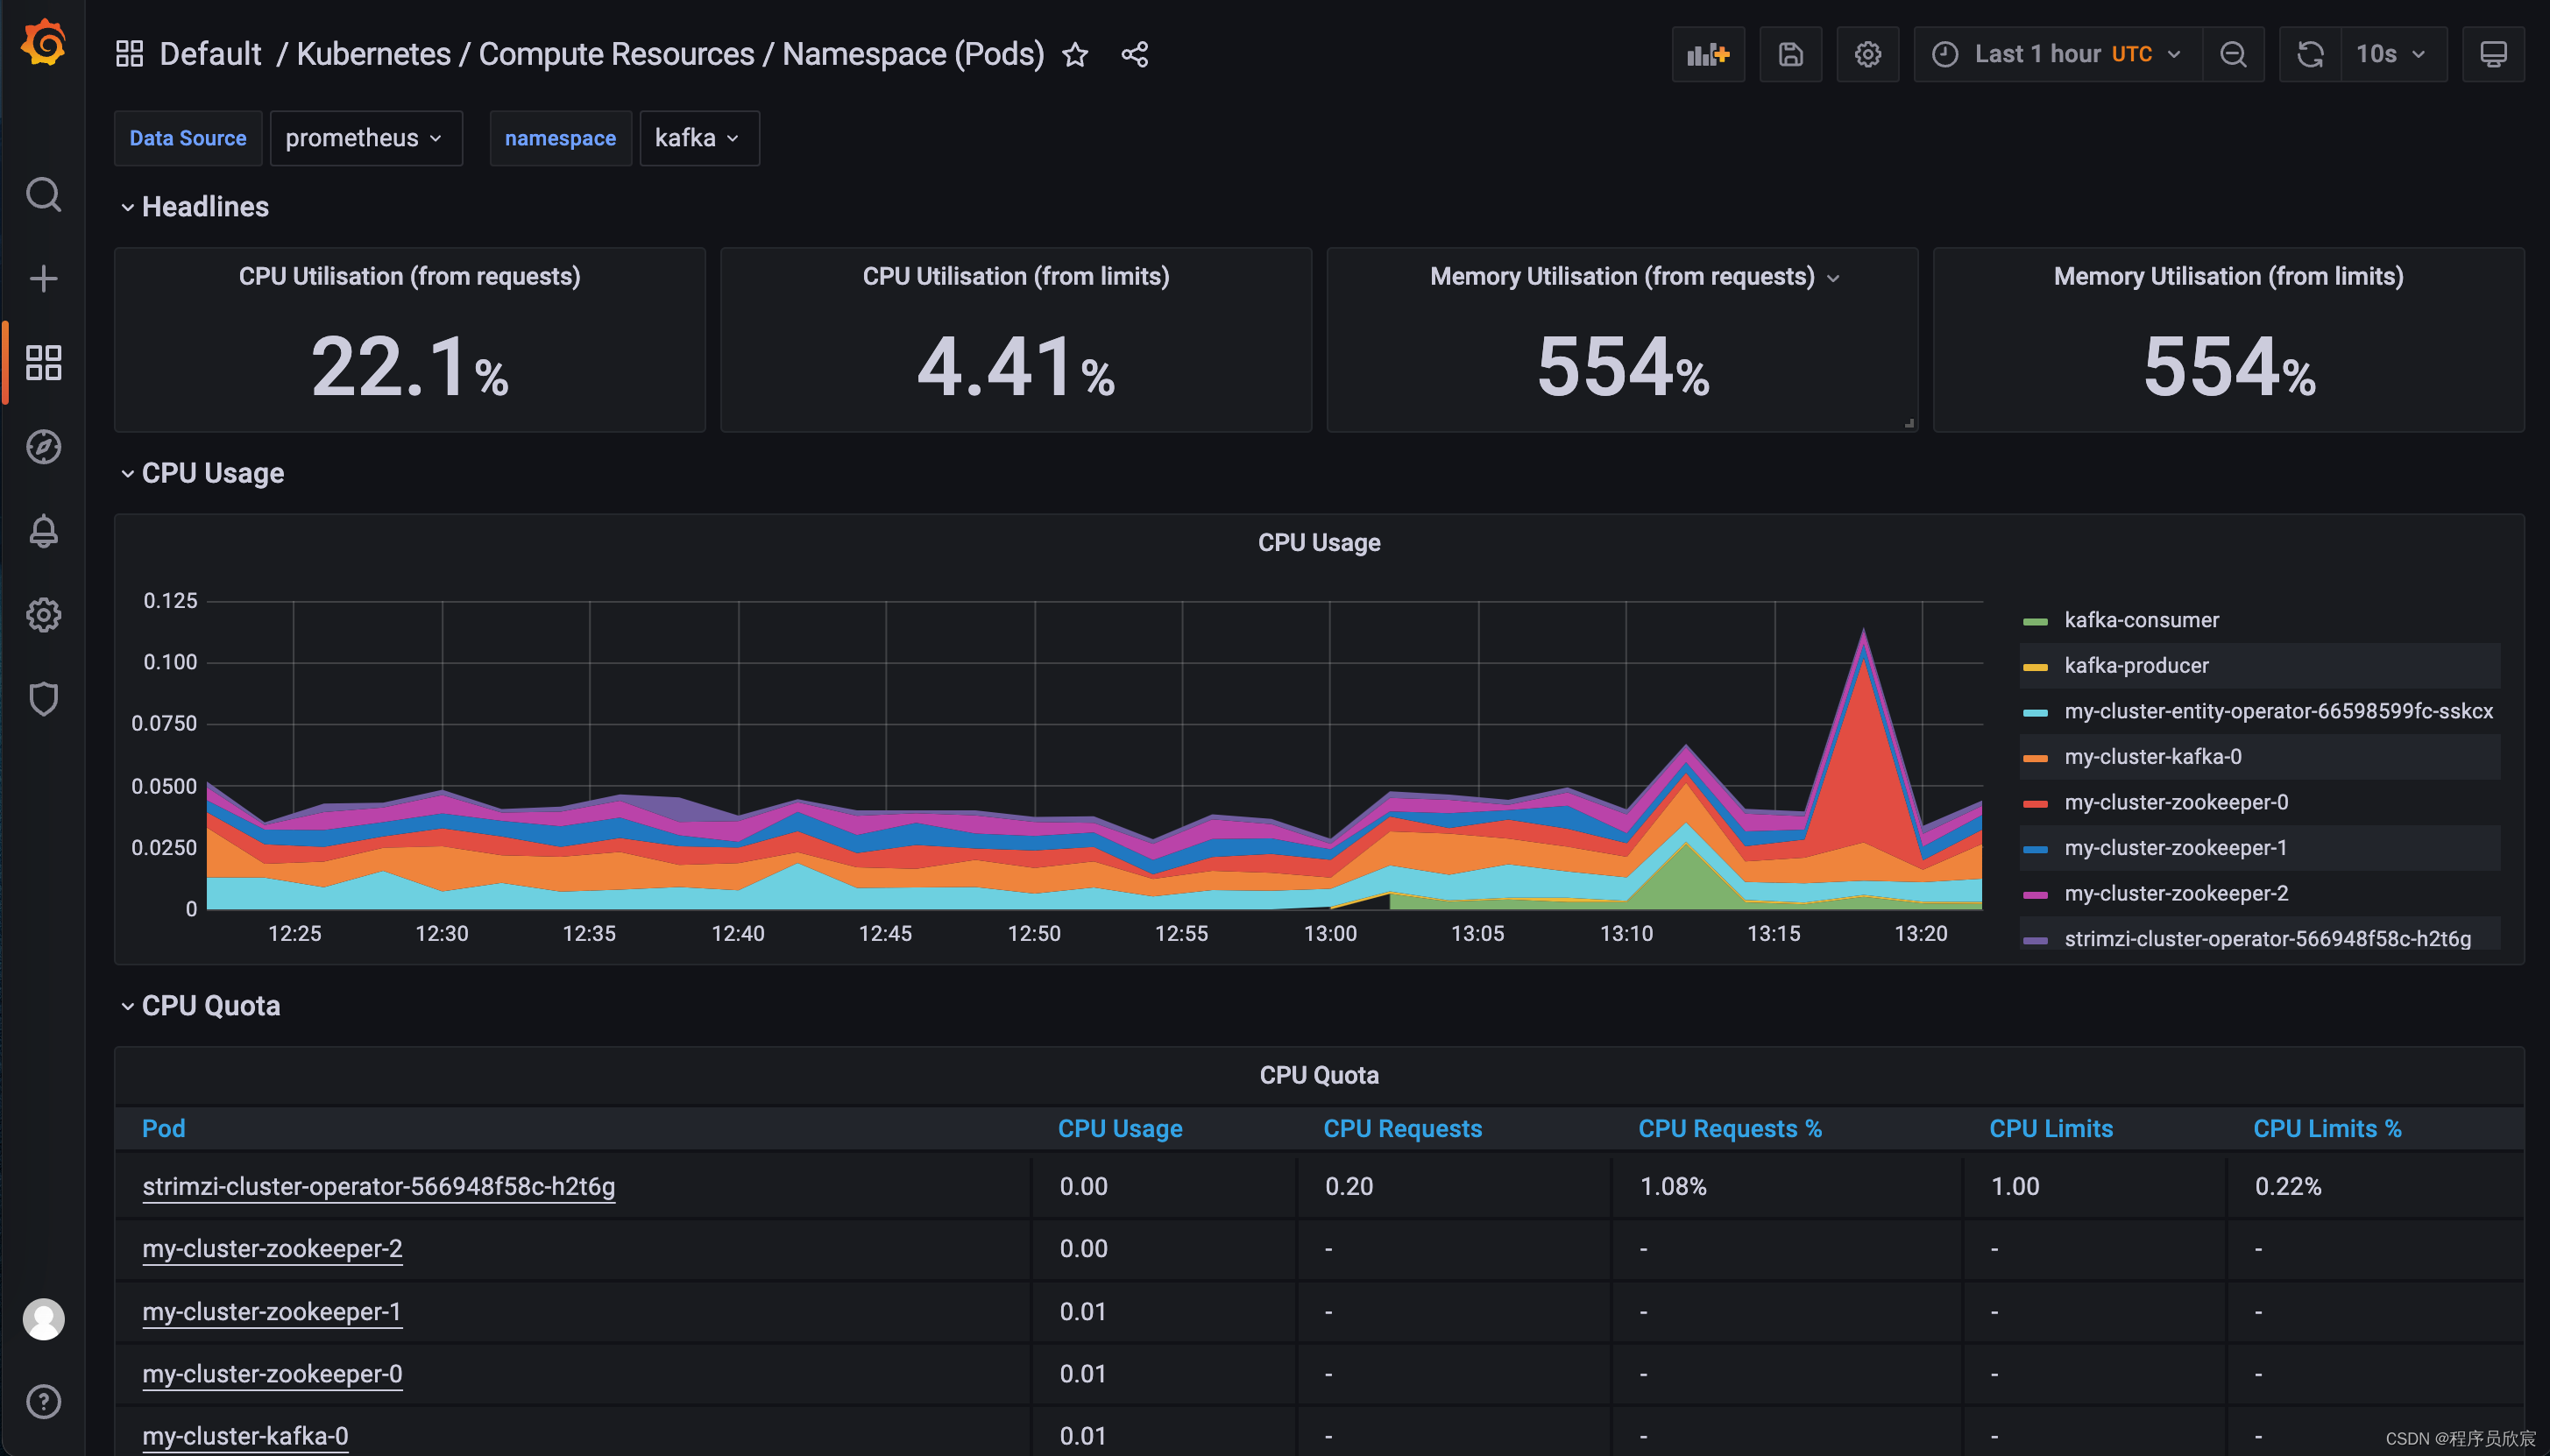Open the 10s refresh interval dropdown
The height and width of the screenshot is (1456, 2550).
click(2393, 54)
